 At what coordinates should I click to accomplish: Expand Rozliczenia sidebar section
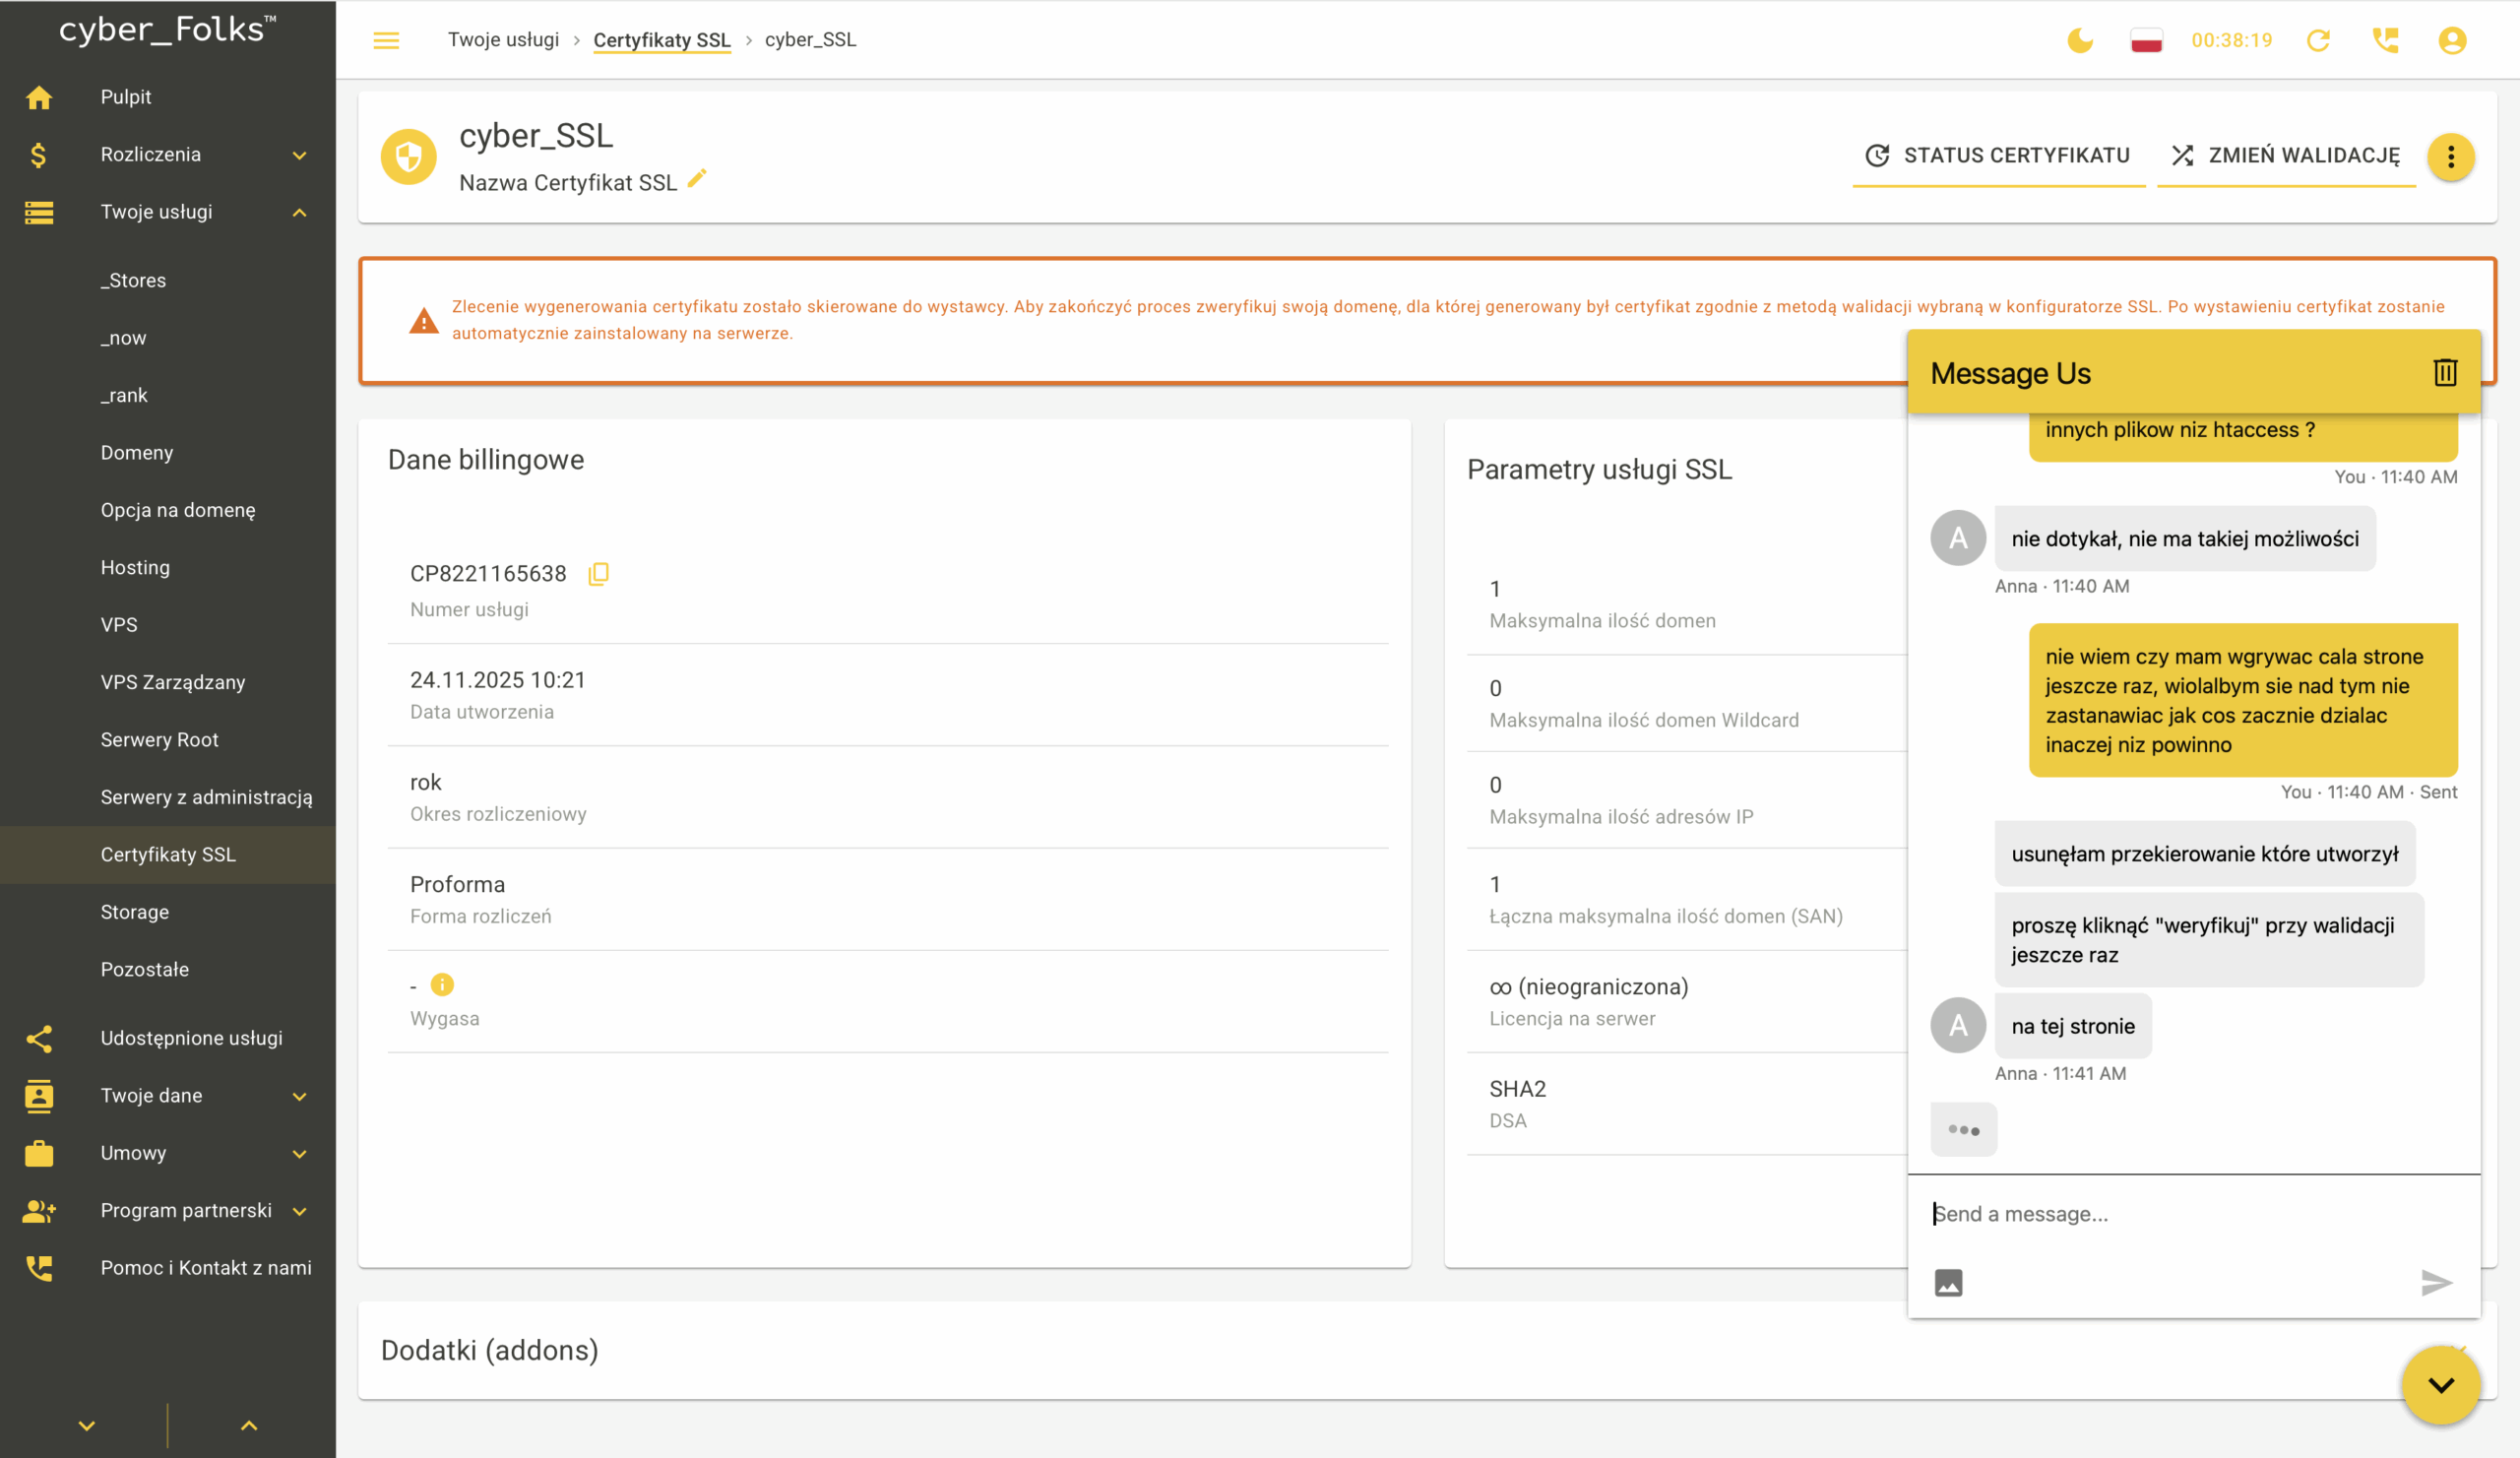point(299,155)
